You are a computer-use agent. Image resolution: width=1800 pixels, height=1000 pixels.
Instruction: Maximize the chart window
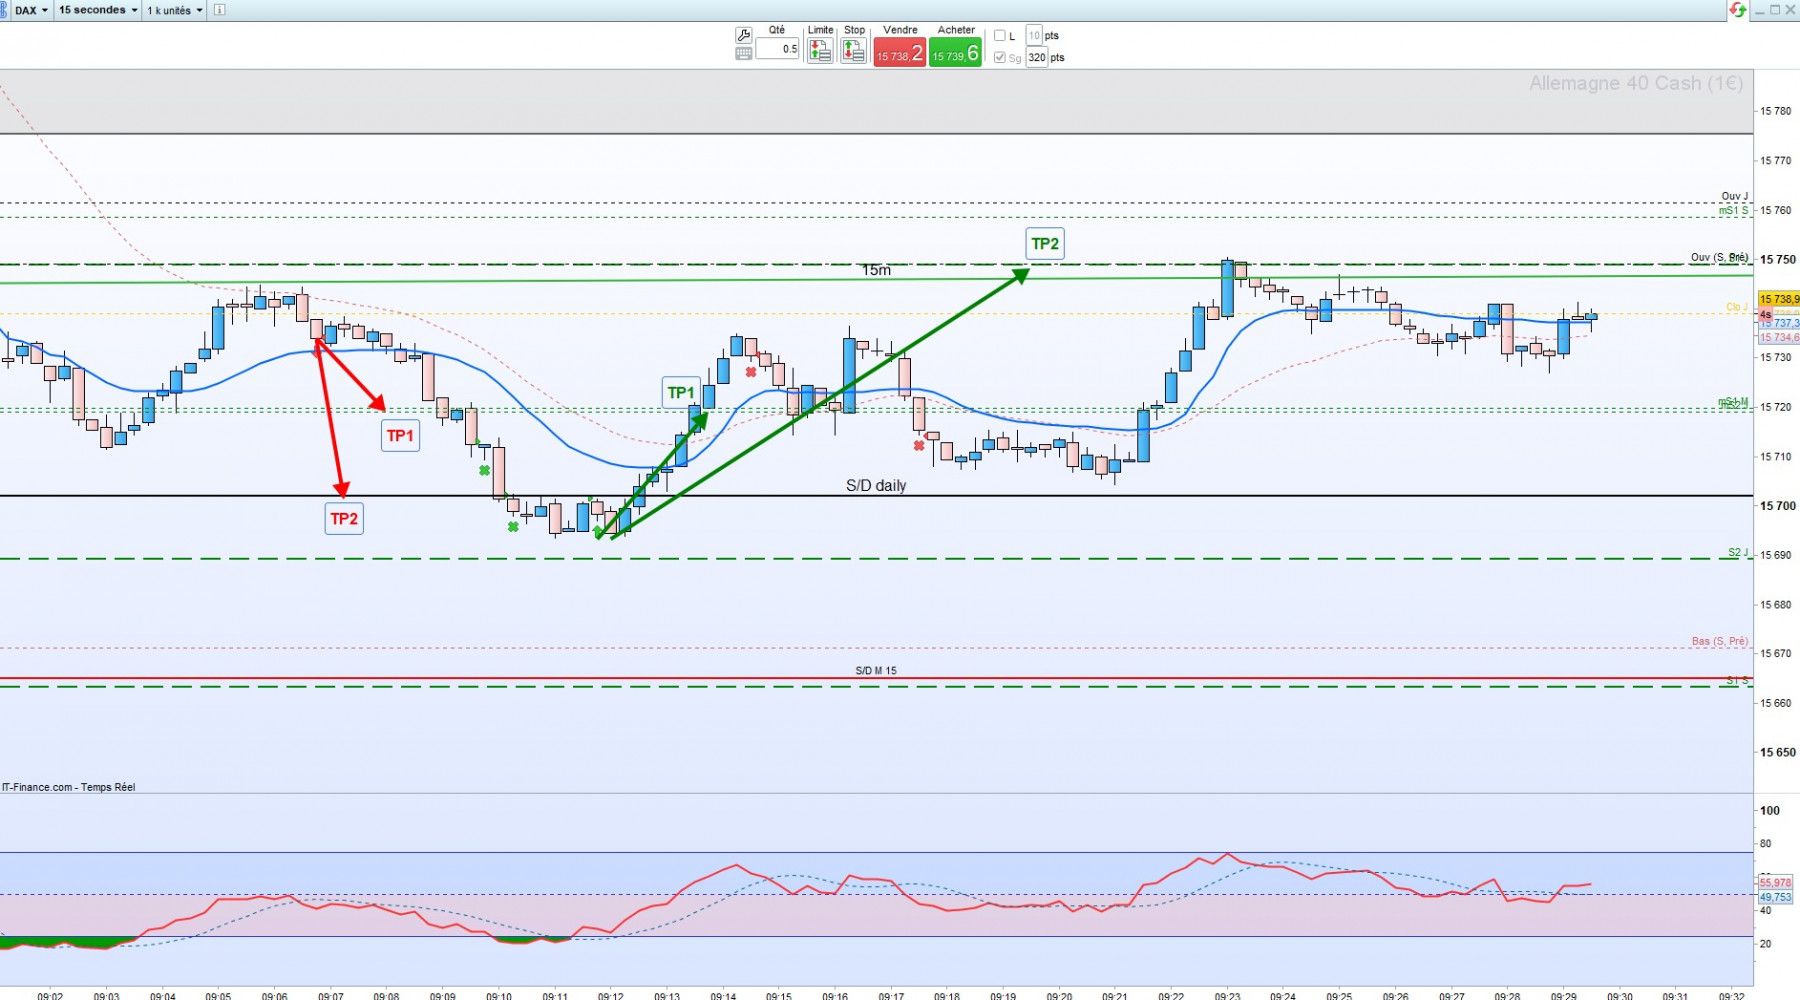point(1775,10)
